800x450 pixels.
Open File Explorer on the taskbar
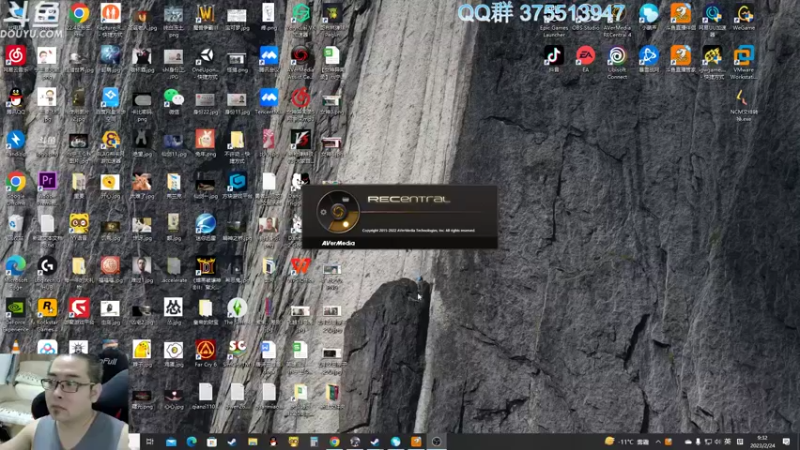tap(253, 442)
